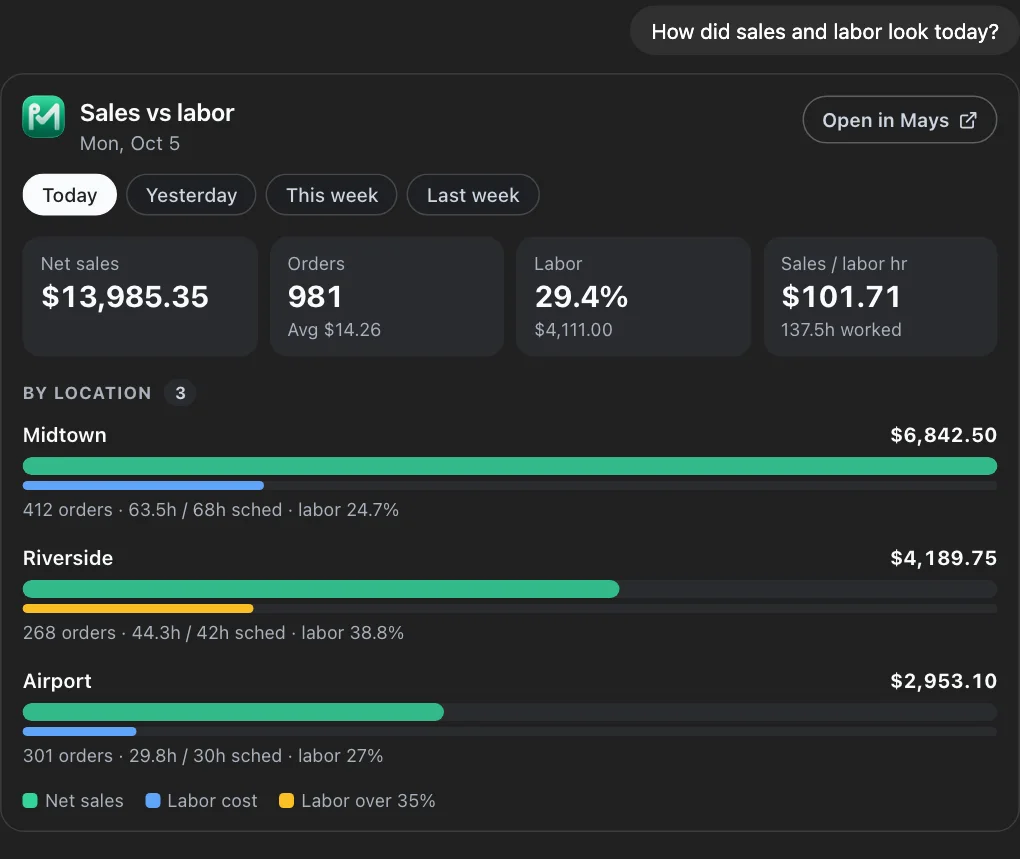
Task: Click the 'Net sales' legend label
Action: click(x=84, y=800)
